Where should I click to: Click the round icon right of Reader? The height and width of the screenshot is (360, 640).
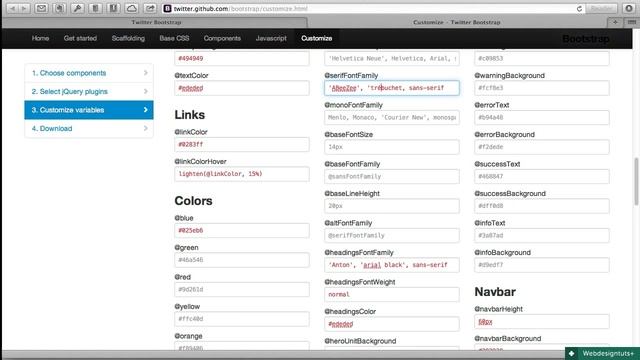[x=629, y=8]
